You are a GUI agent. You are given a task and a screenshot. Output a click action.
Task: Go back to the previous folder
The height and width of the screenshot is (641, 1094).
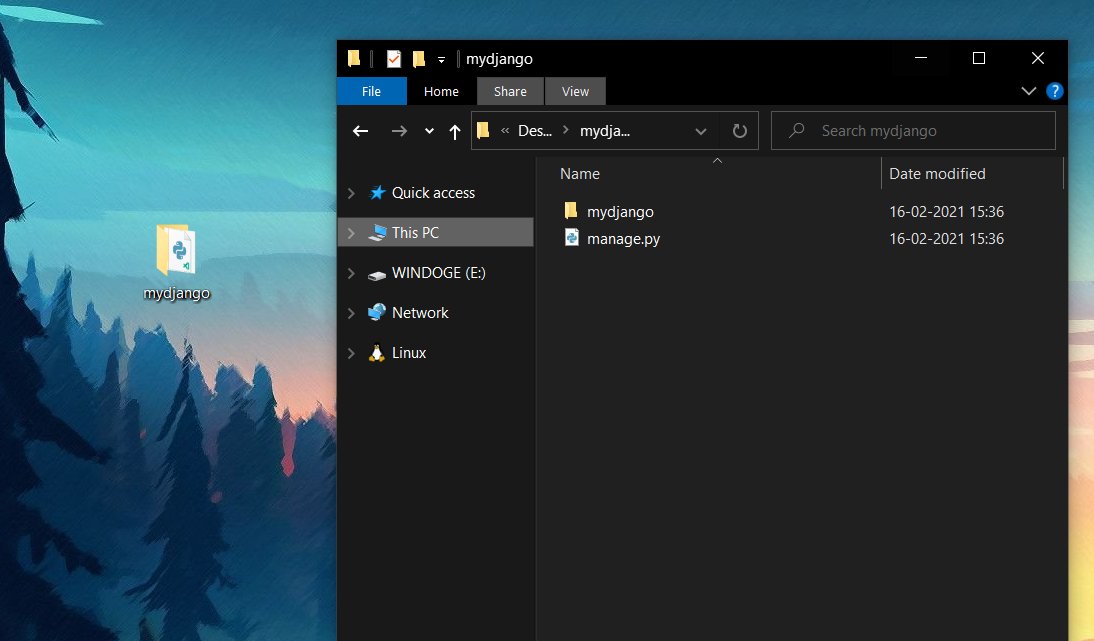click(360, 130)
